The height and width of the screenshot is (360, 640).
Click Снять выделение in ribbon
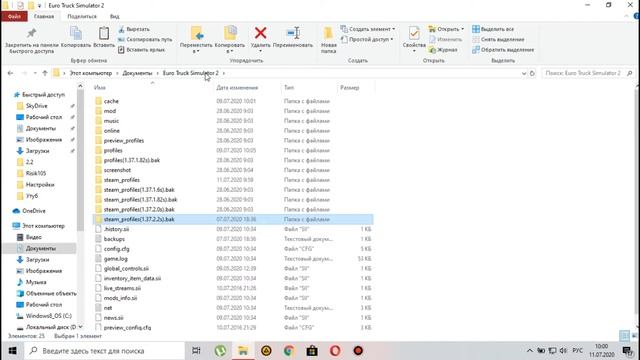(x=498, y=40)
